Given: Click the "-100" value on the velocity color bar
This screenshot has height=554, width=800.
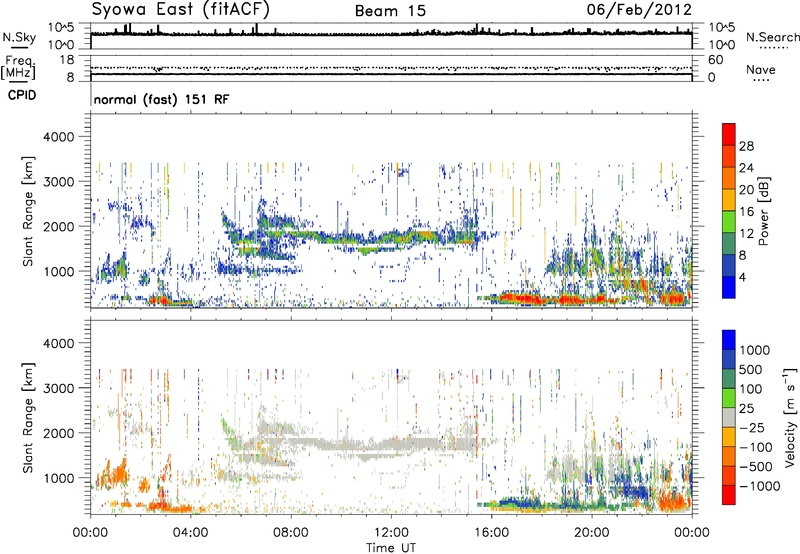Looking at the screenshot, I should click(x=755, y=447).
